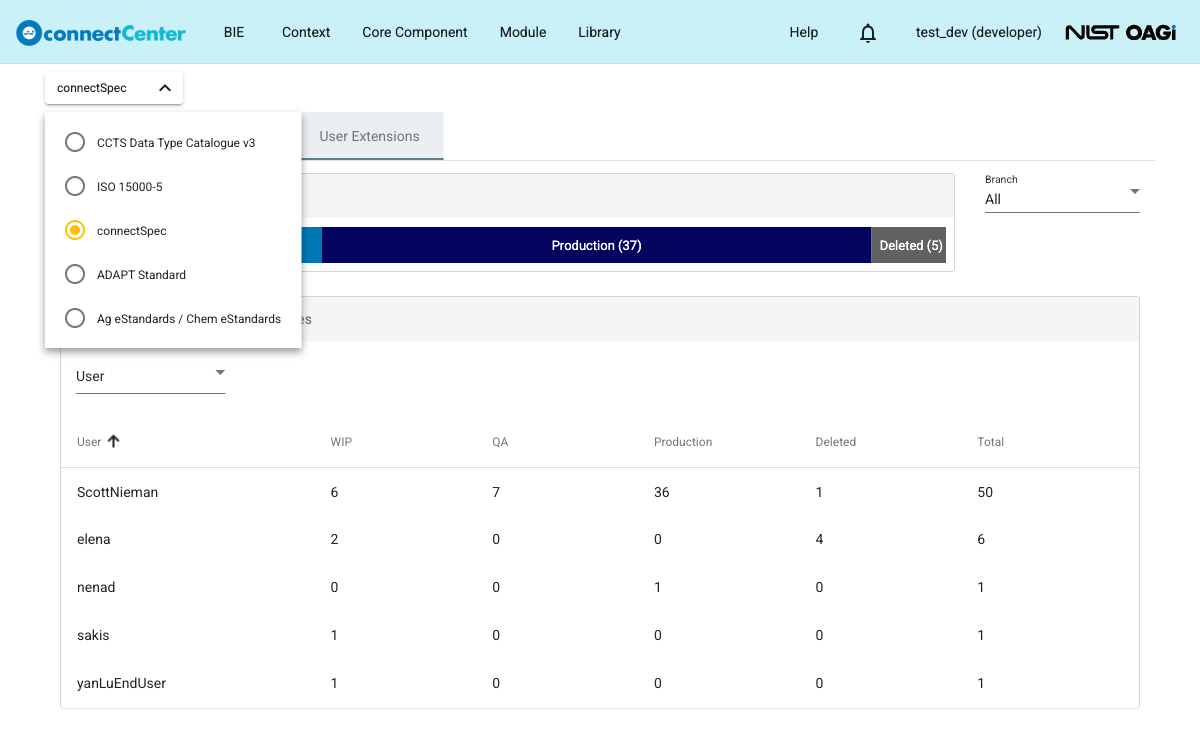1200x733 pixels.
Task: Open the Module menu
Action: coord(523,32)
